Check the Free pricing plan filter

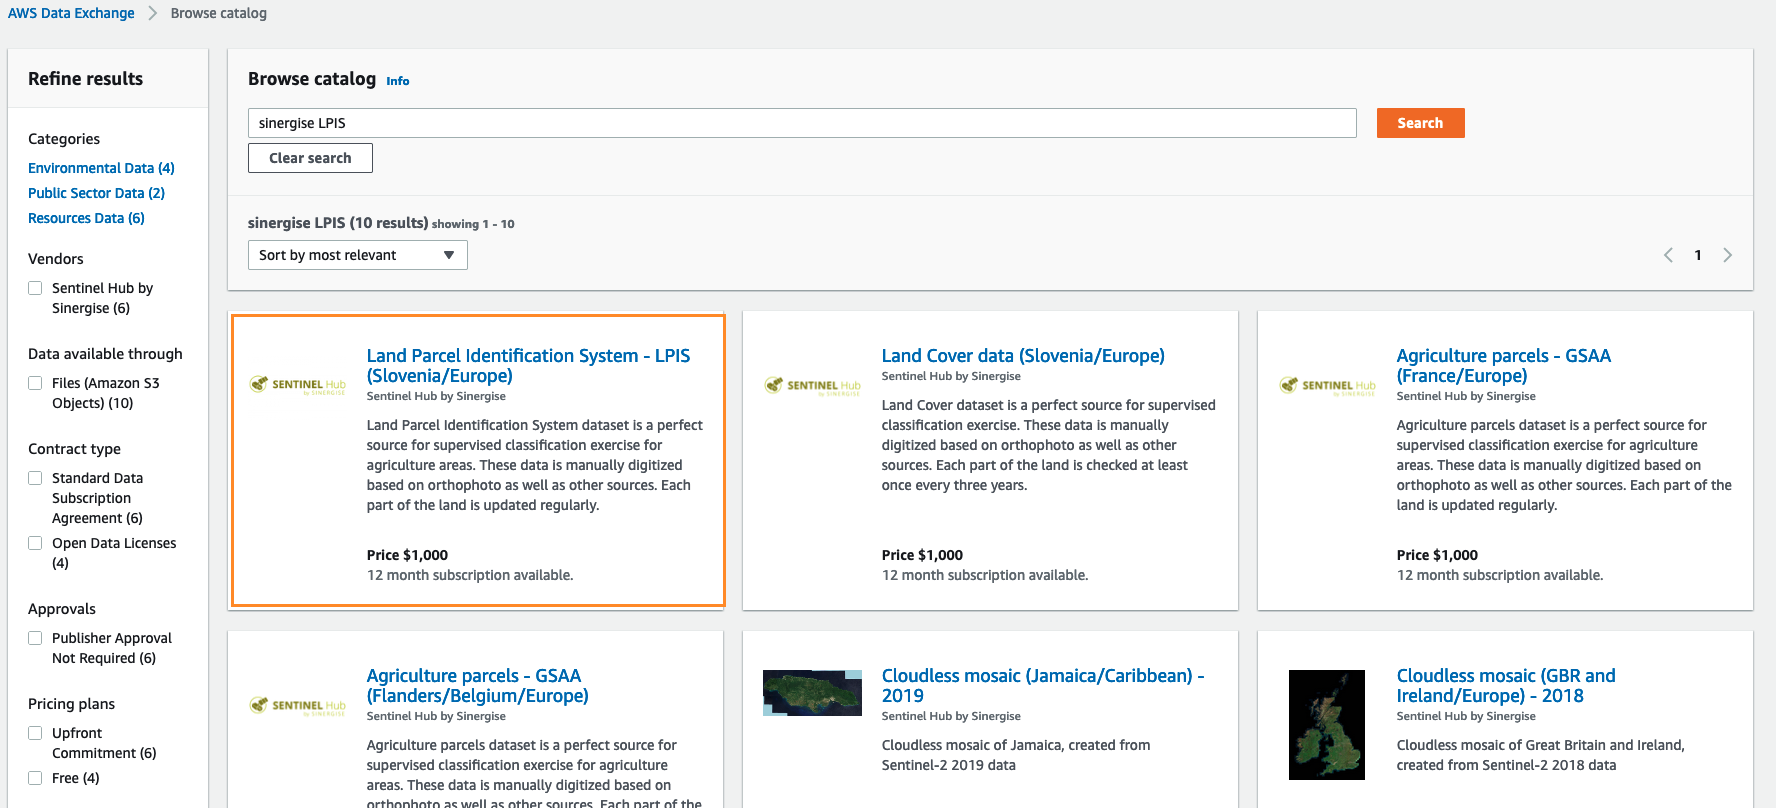[35, 778]
